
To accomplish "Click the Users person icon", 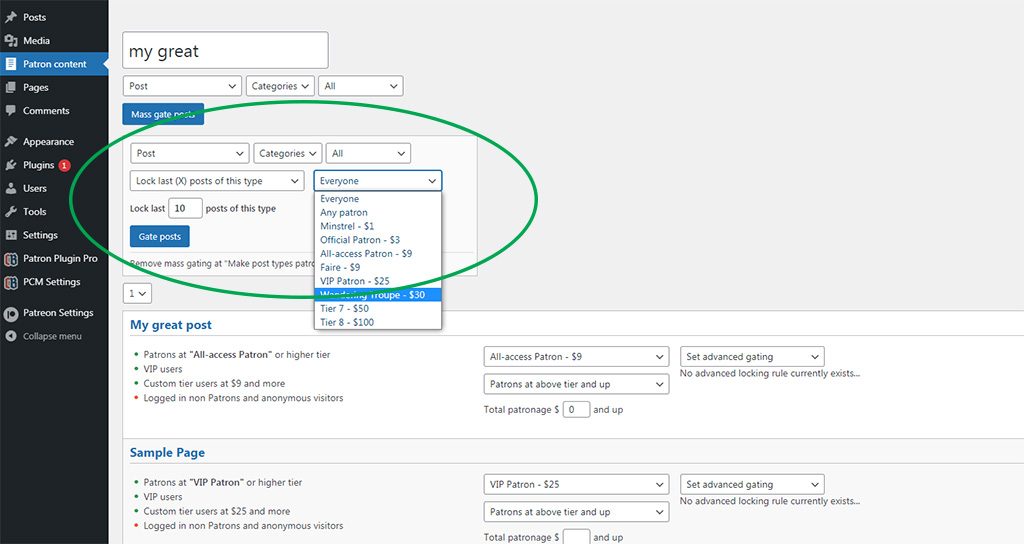I will tap(11, 188).
